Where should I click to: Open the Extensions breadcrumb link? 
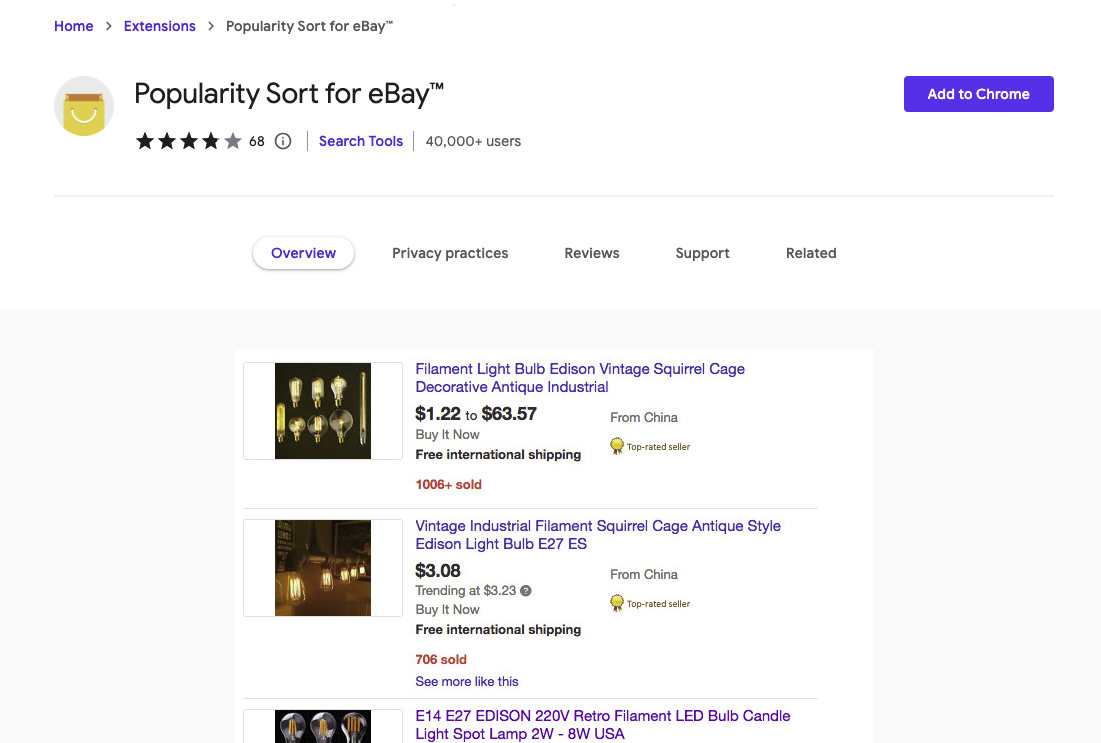coord(159,26)
